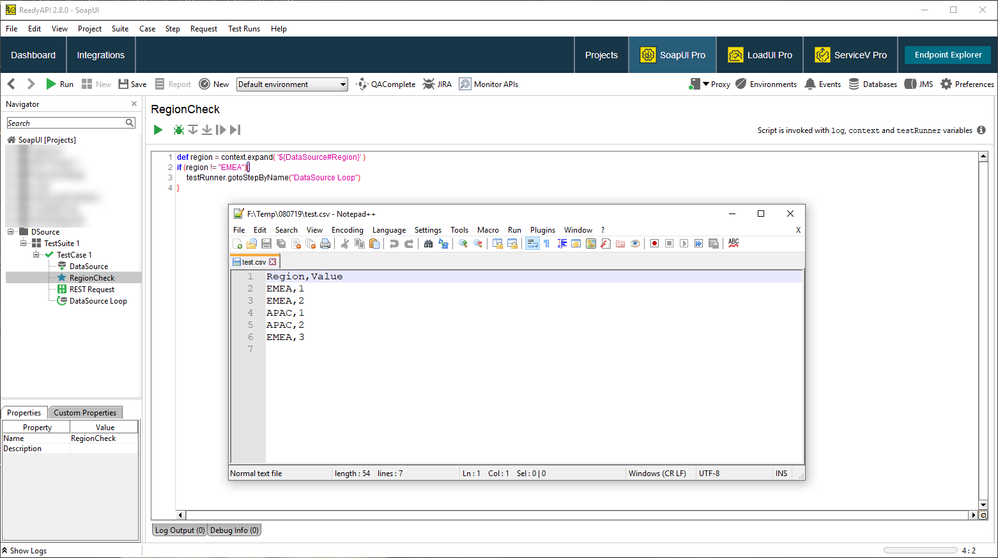Click Notepad++ record macro icon
Image resolution: width=998 pixels, height=558 pixels.
654,244
